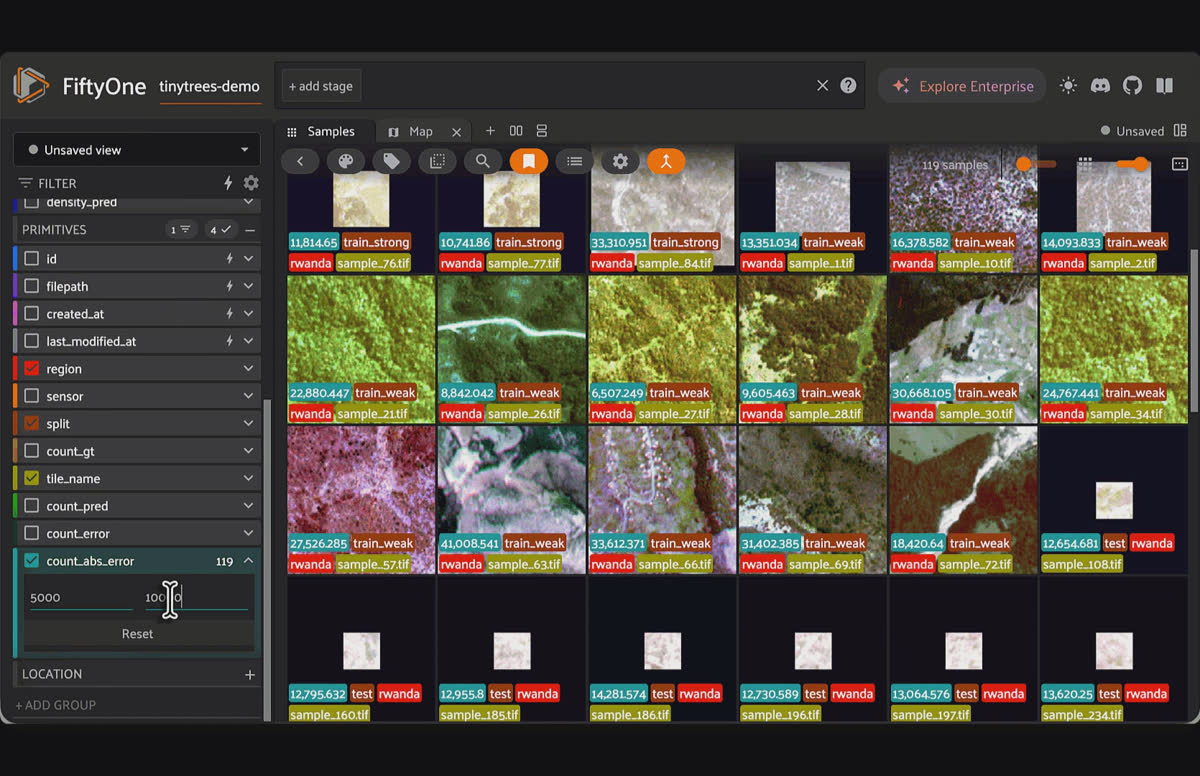Screen dimensions: 1200x776
Task: Split the panel space horizontally
Action: 516,131
